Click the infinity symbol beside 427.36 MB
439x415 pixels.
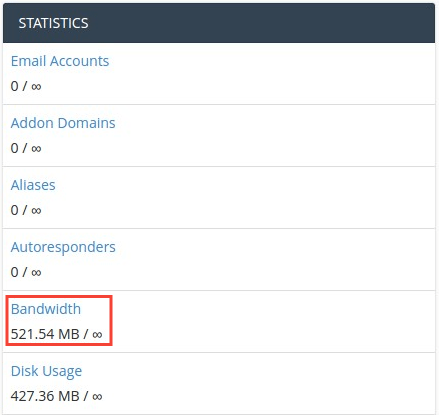pos(97,397)
